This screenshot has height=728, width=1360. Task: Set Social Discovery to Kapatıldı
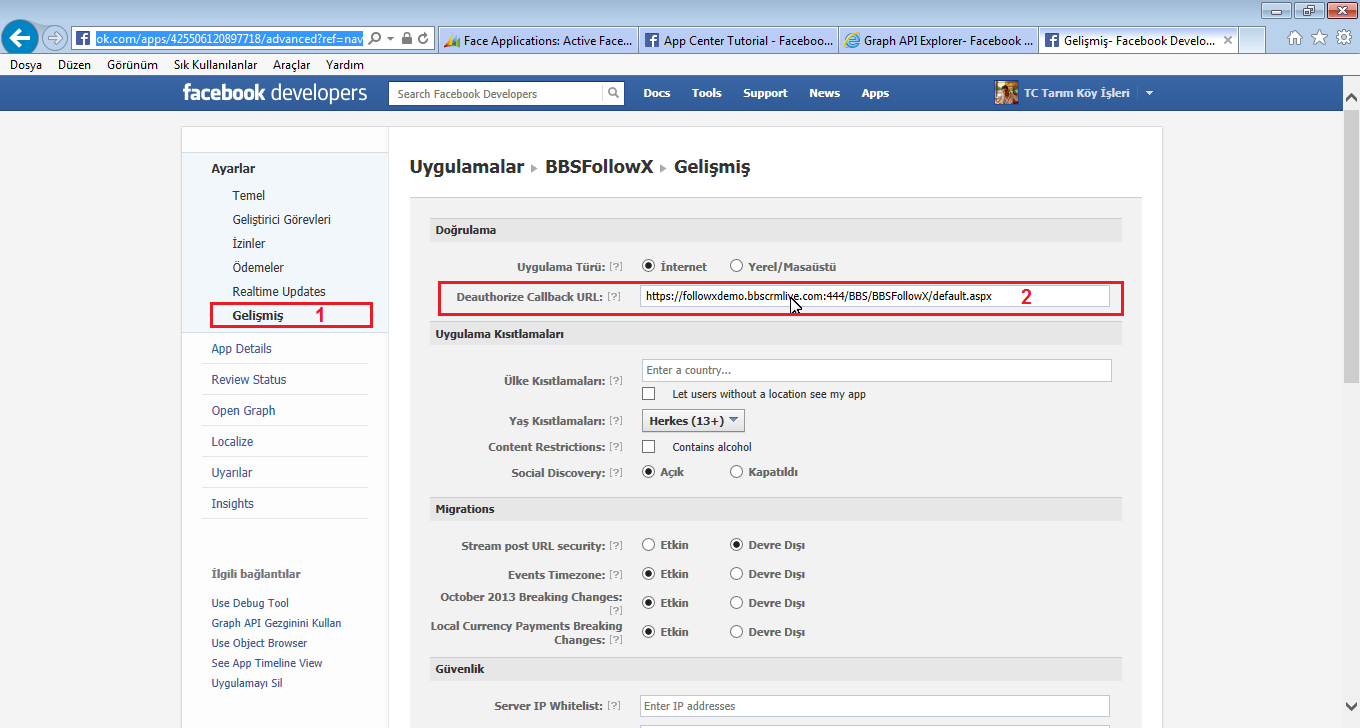pos(737,472)
